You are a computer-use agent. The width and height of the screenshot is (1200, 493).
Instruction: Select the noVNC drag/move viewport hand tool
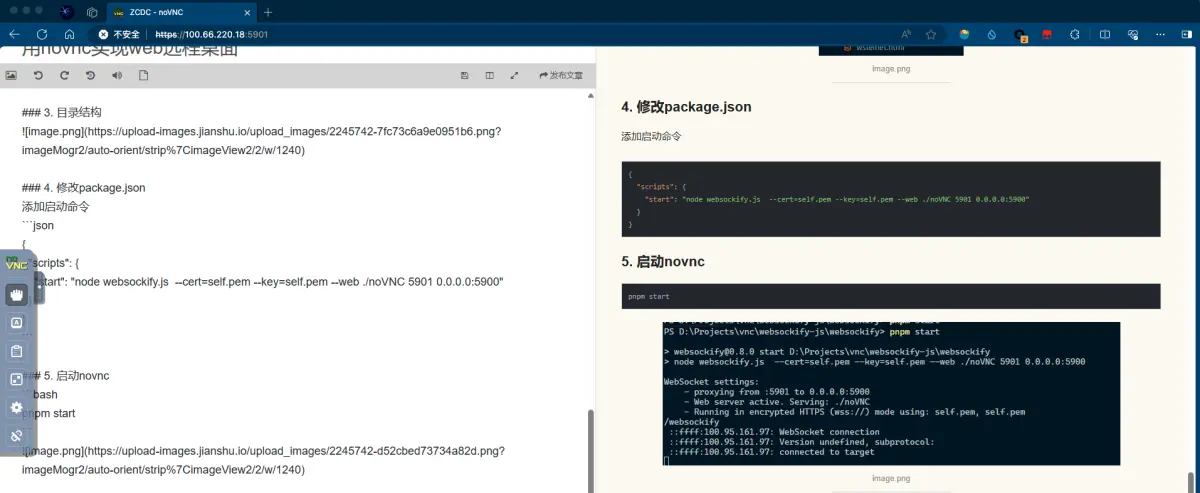pos(16,294)
